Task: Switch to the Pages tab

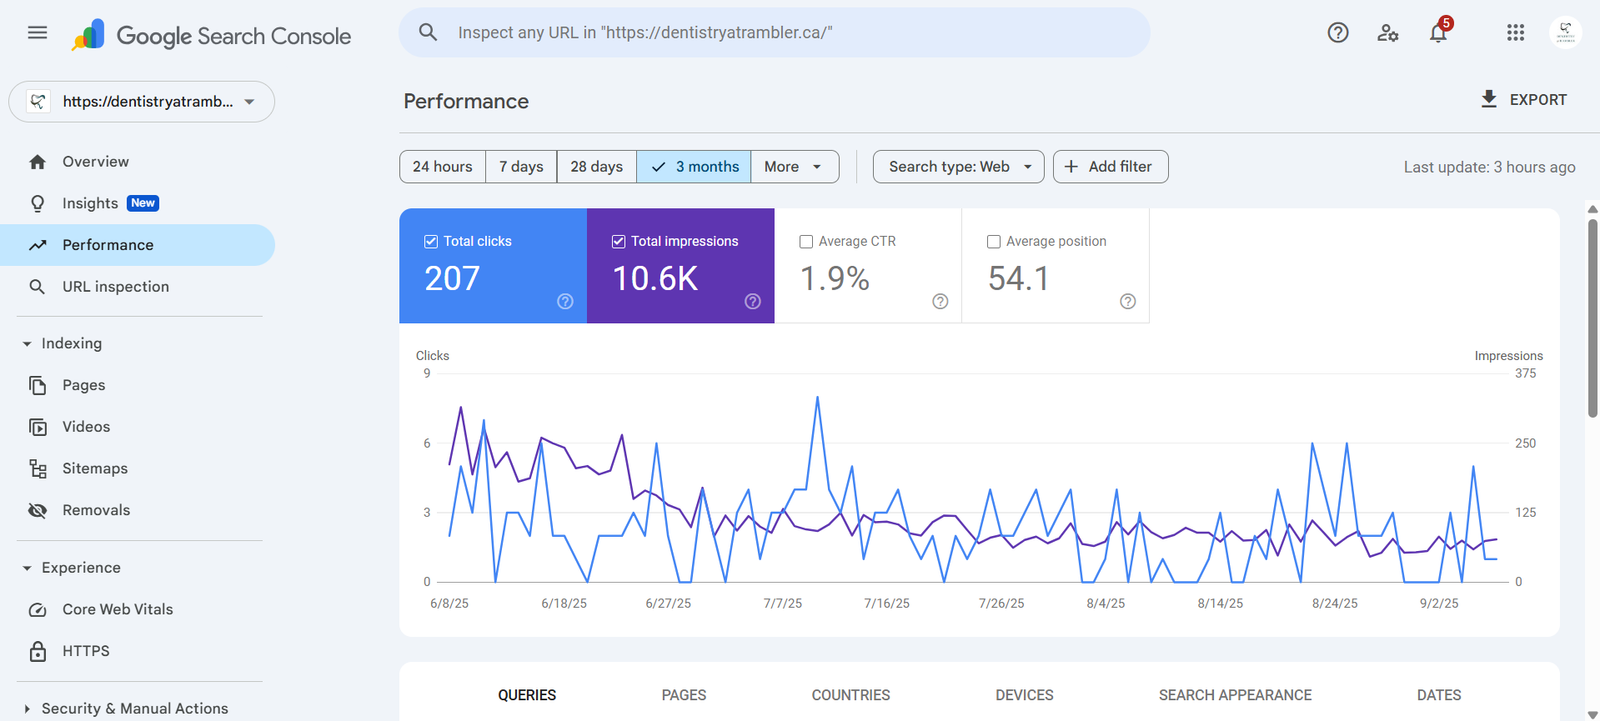Action: tap(684, 695)
